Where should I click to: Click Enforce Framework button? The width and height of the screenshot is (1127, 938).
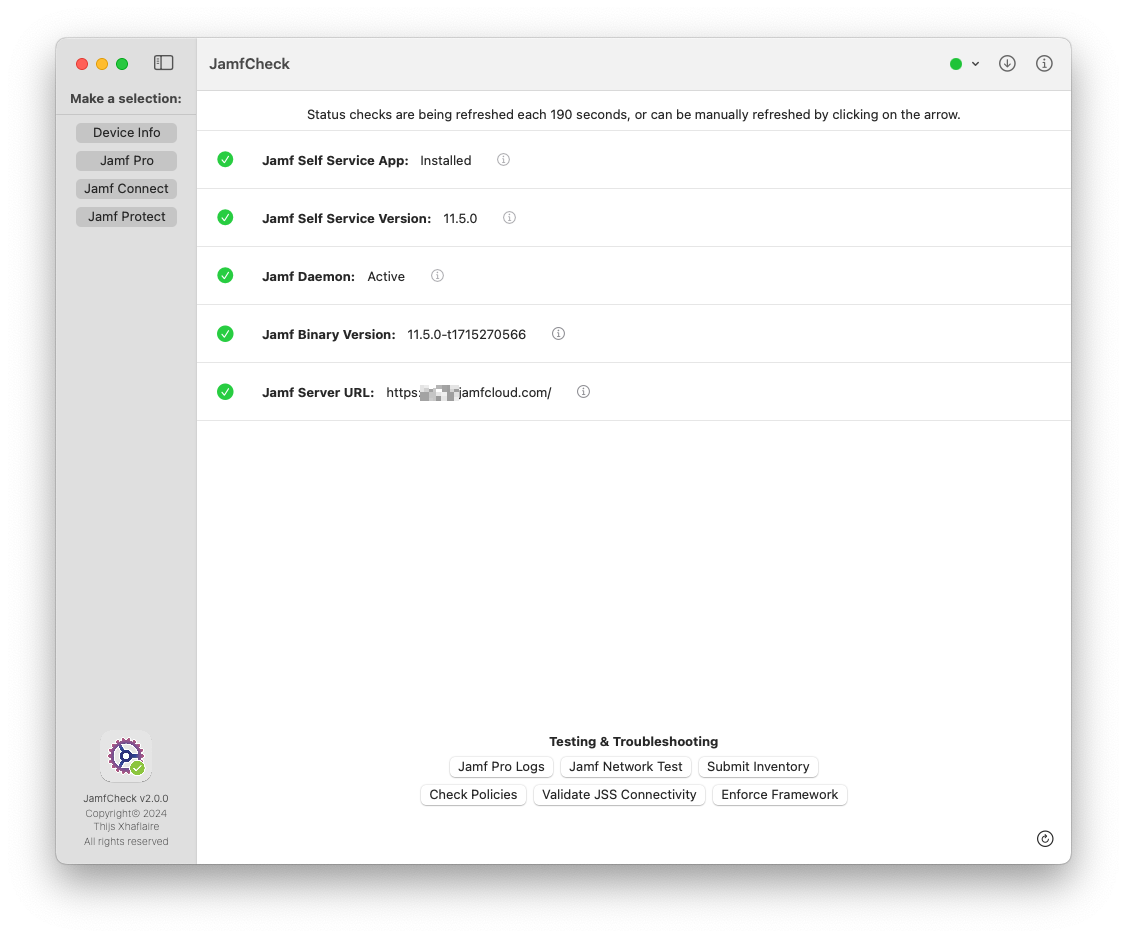point(779,794)
